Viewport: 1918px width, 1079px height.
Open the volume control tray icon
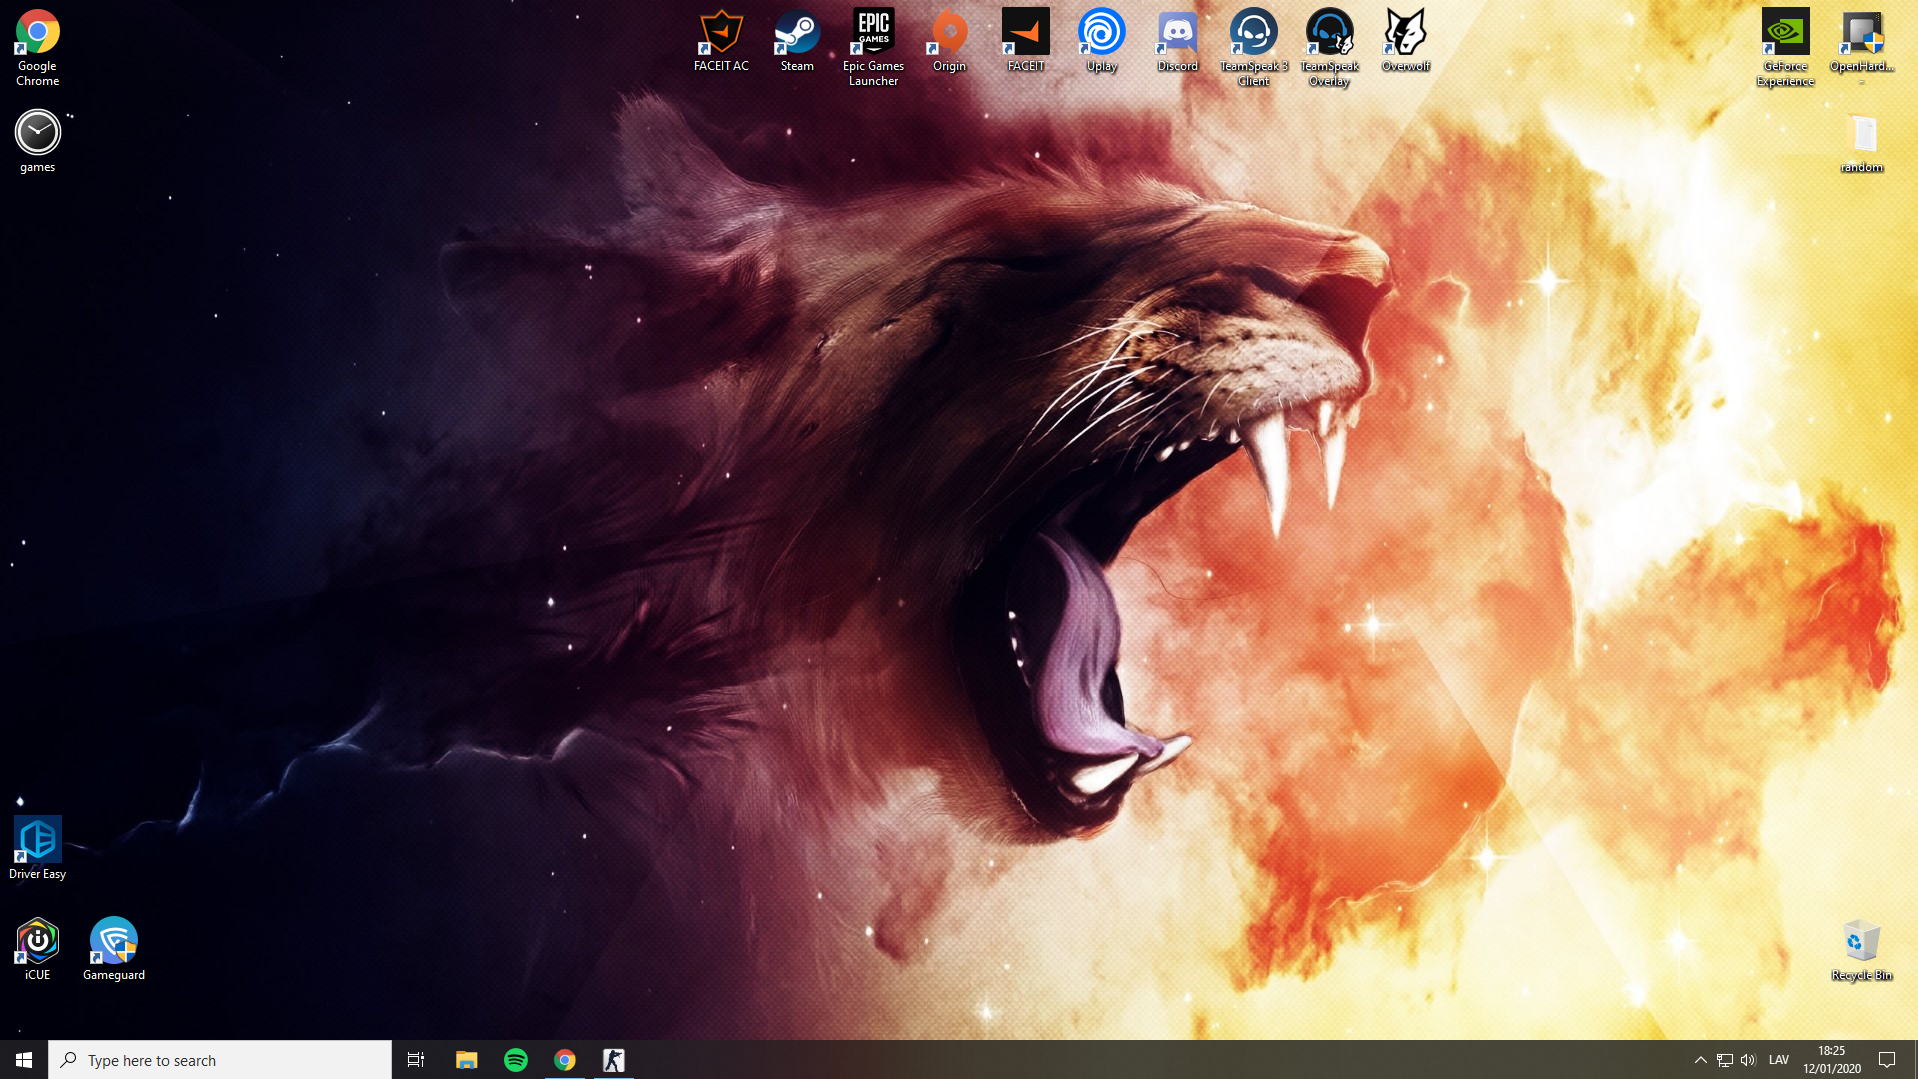(x=1748, y=1059)
